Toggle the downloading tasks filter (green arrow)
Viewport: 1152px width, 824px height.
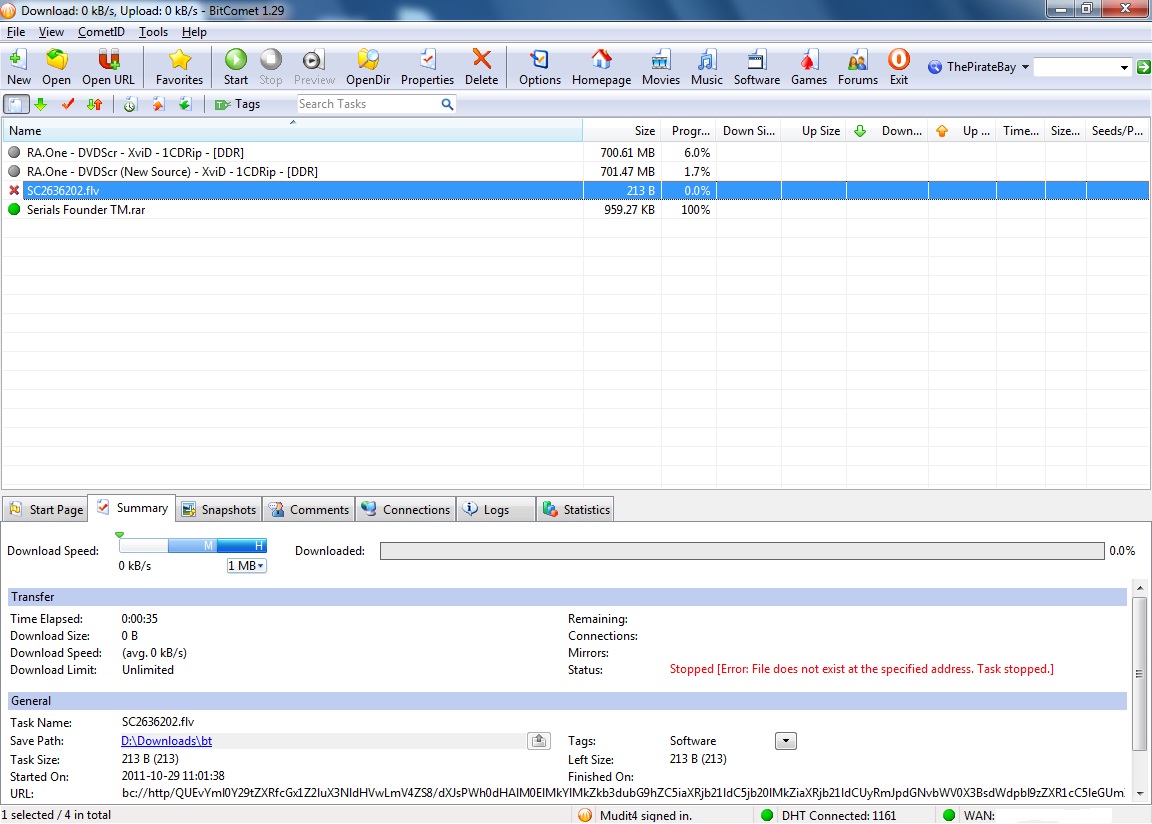tap(41, 104)
